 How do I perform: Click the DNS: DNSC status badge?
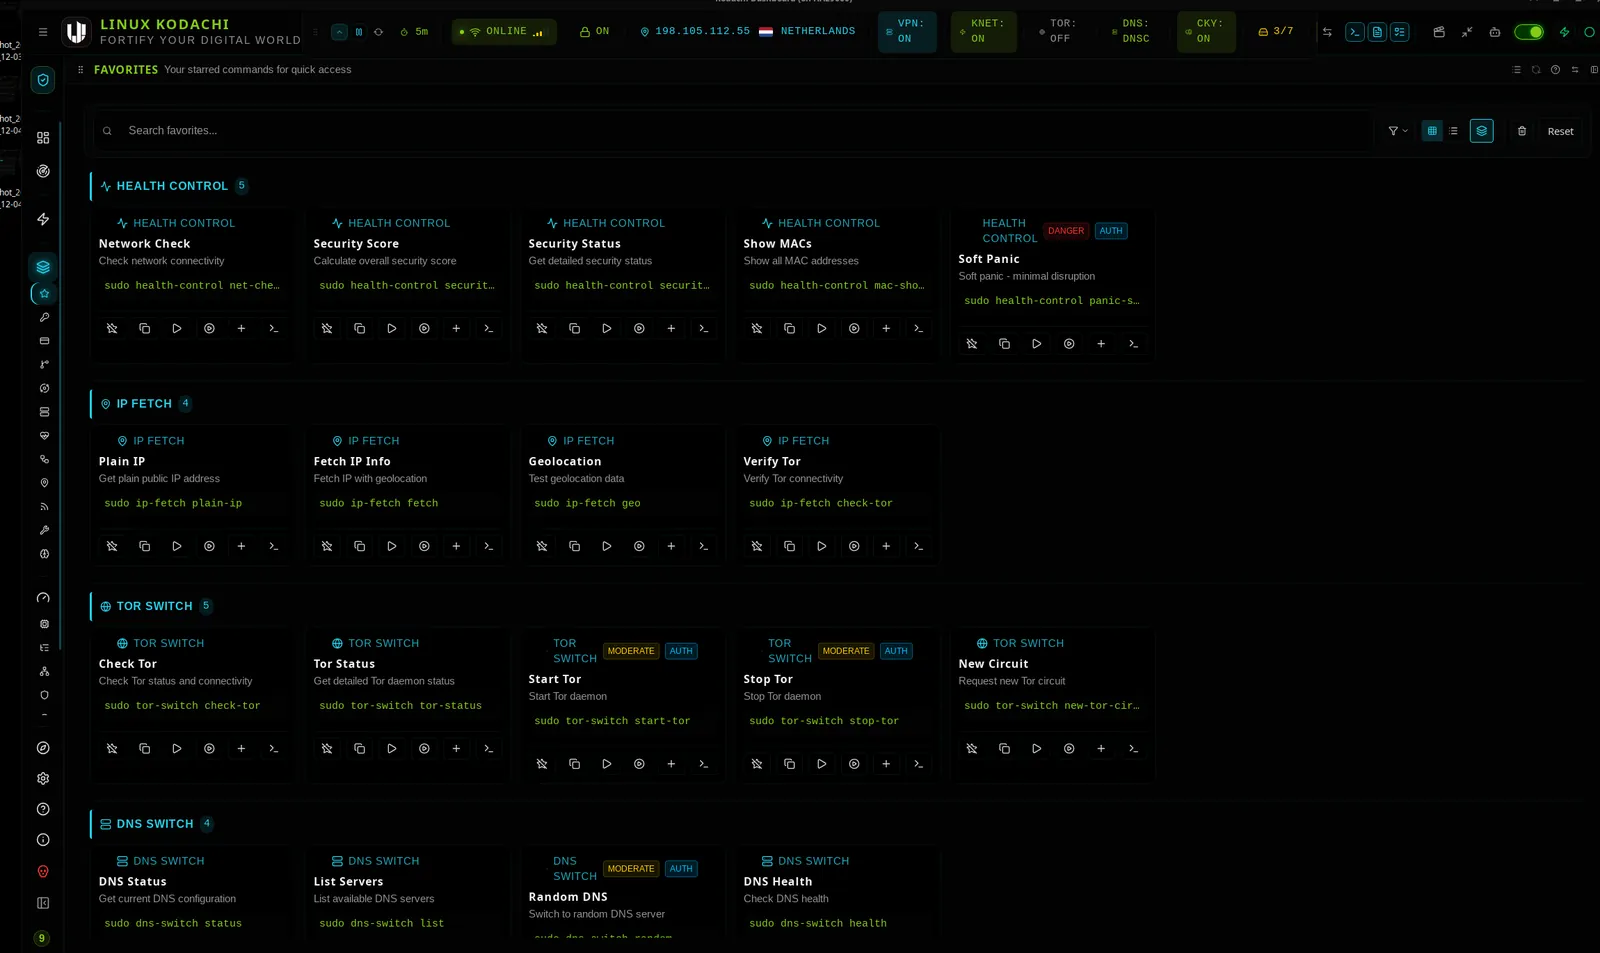tap(1132, 32)
